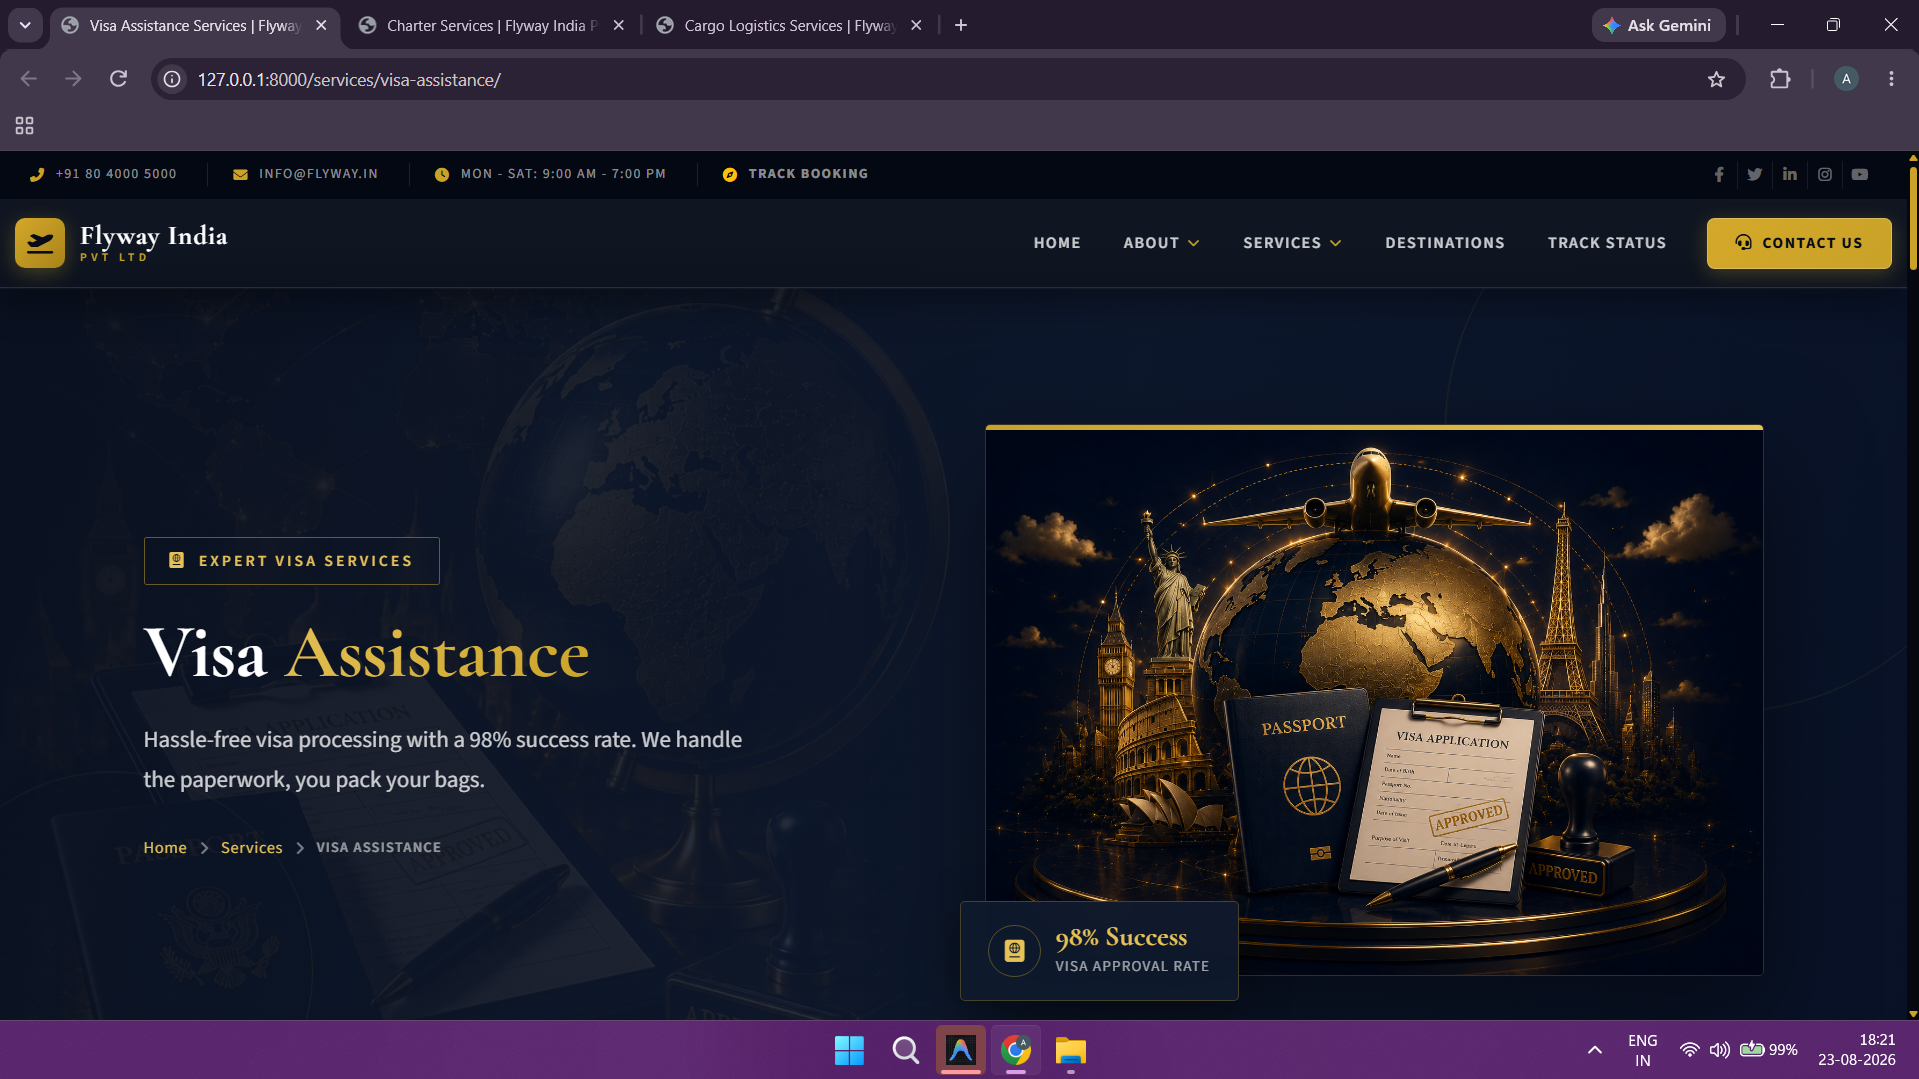This screenshot has height=1079, width=1919.
Task: Open the Twitter social icon
Action: (x=1754, y=174)
